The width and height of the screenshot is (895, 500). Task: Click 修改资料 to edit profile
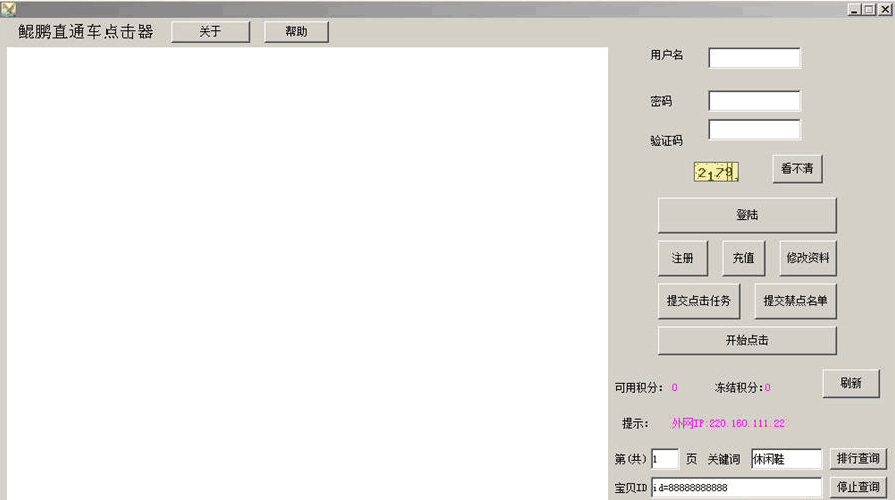tap(808, 258)
